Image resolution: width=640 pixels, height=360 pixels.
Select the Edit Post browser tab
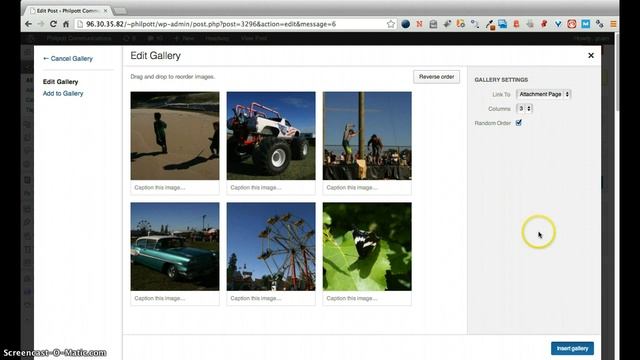pyautogui.click(x=68, y=11)
